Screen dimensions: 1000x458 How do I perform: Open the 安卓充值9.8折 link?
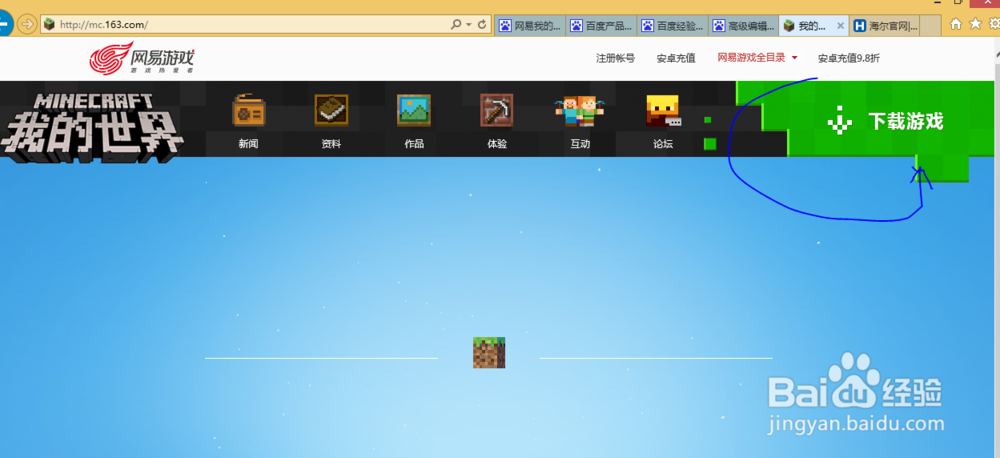point(849,58)
